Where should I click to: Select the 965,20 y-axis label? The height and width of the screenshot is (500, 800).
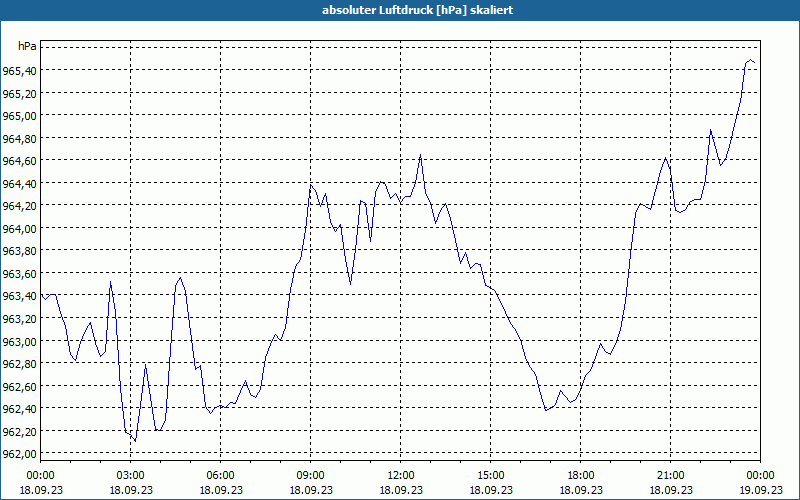(x=19, y=93)
